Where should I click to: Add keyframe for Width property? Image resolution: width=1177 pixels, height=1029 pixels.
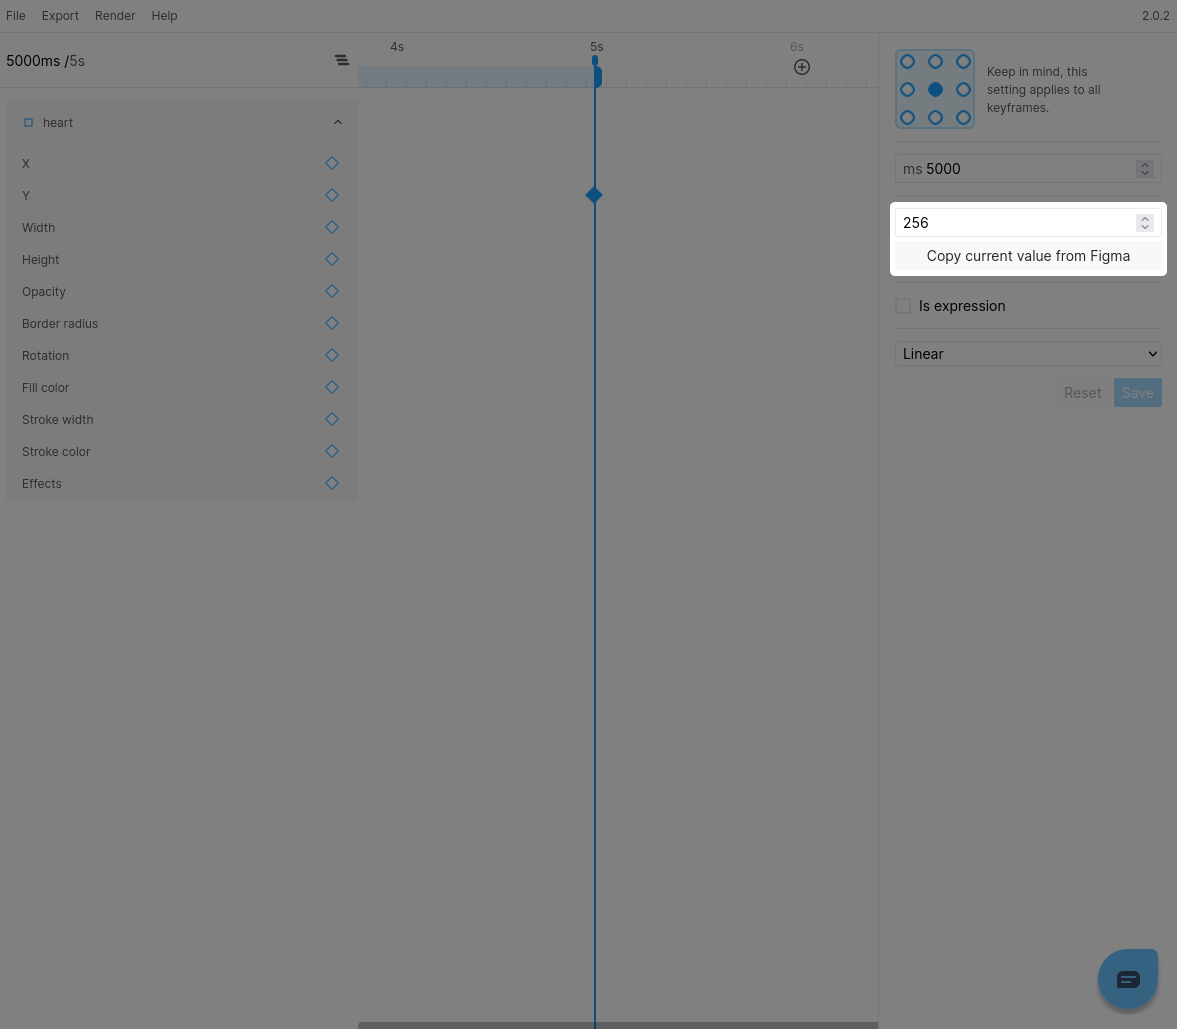tap(332, 227)
